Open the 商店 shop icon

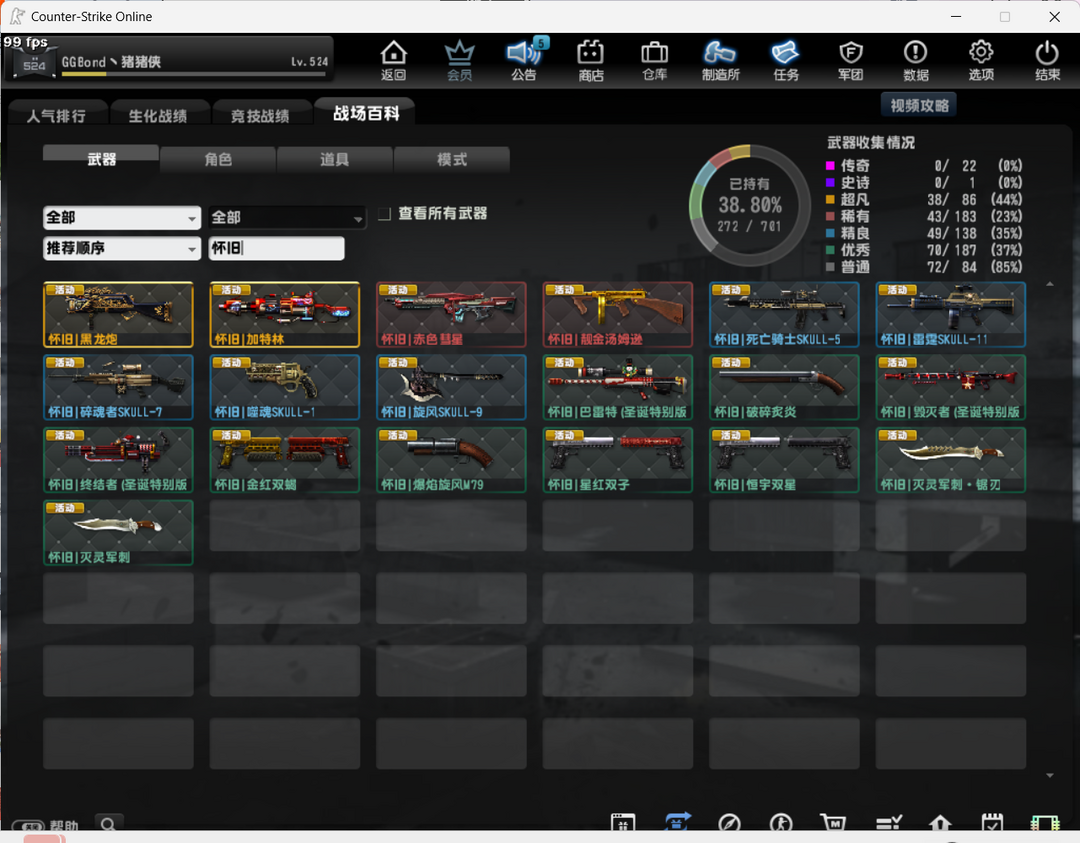pyautogui.click(x=590, y=61)
